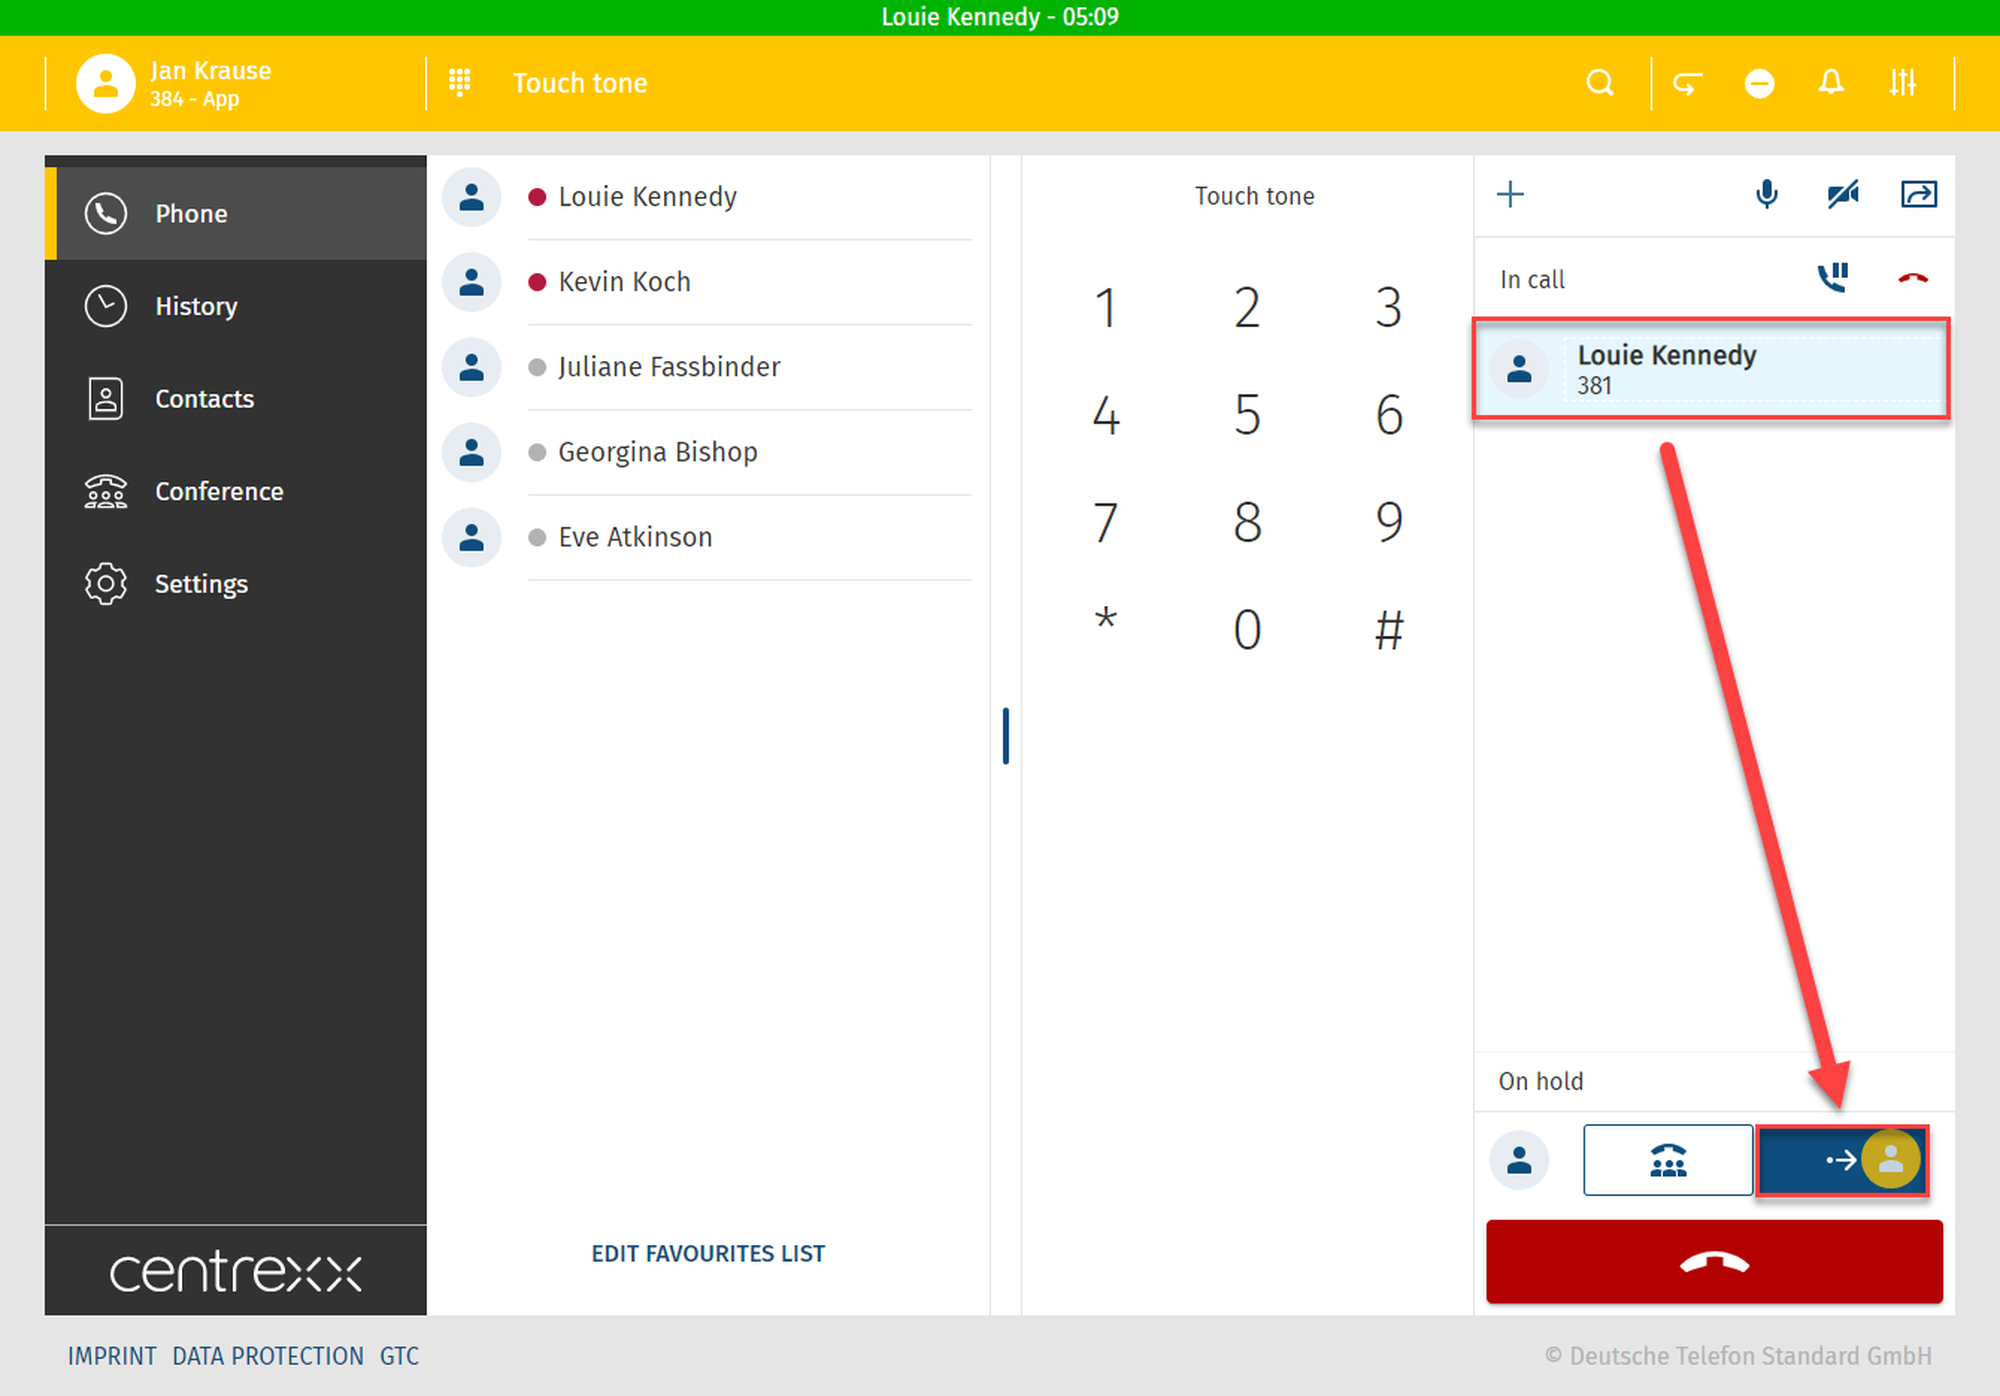Click EDIT FAVOURITES LIST link
The image size is (2000, 1396).
pyautogui.click(x=707, y=1253)
